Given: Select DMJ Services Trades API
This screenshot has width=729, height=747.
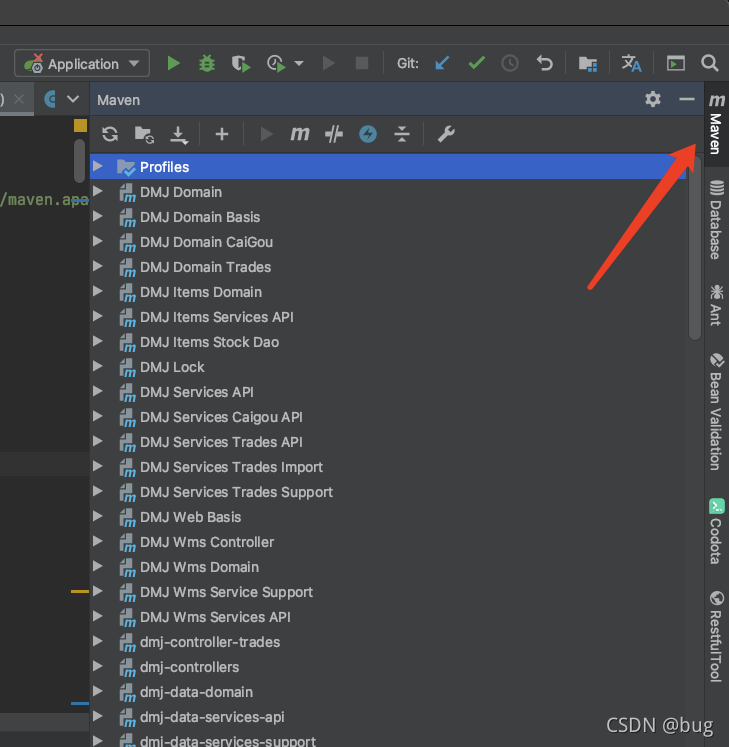Looking at the screenshot, I should (221, 442).
